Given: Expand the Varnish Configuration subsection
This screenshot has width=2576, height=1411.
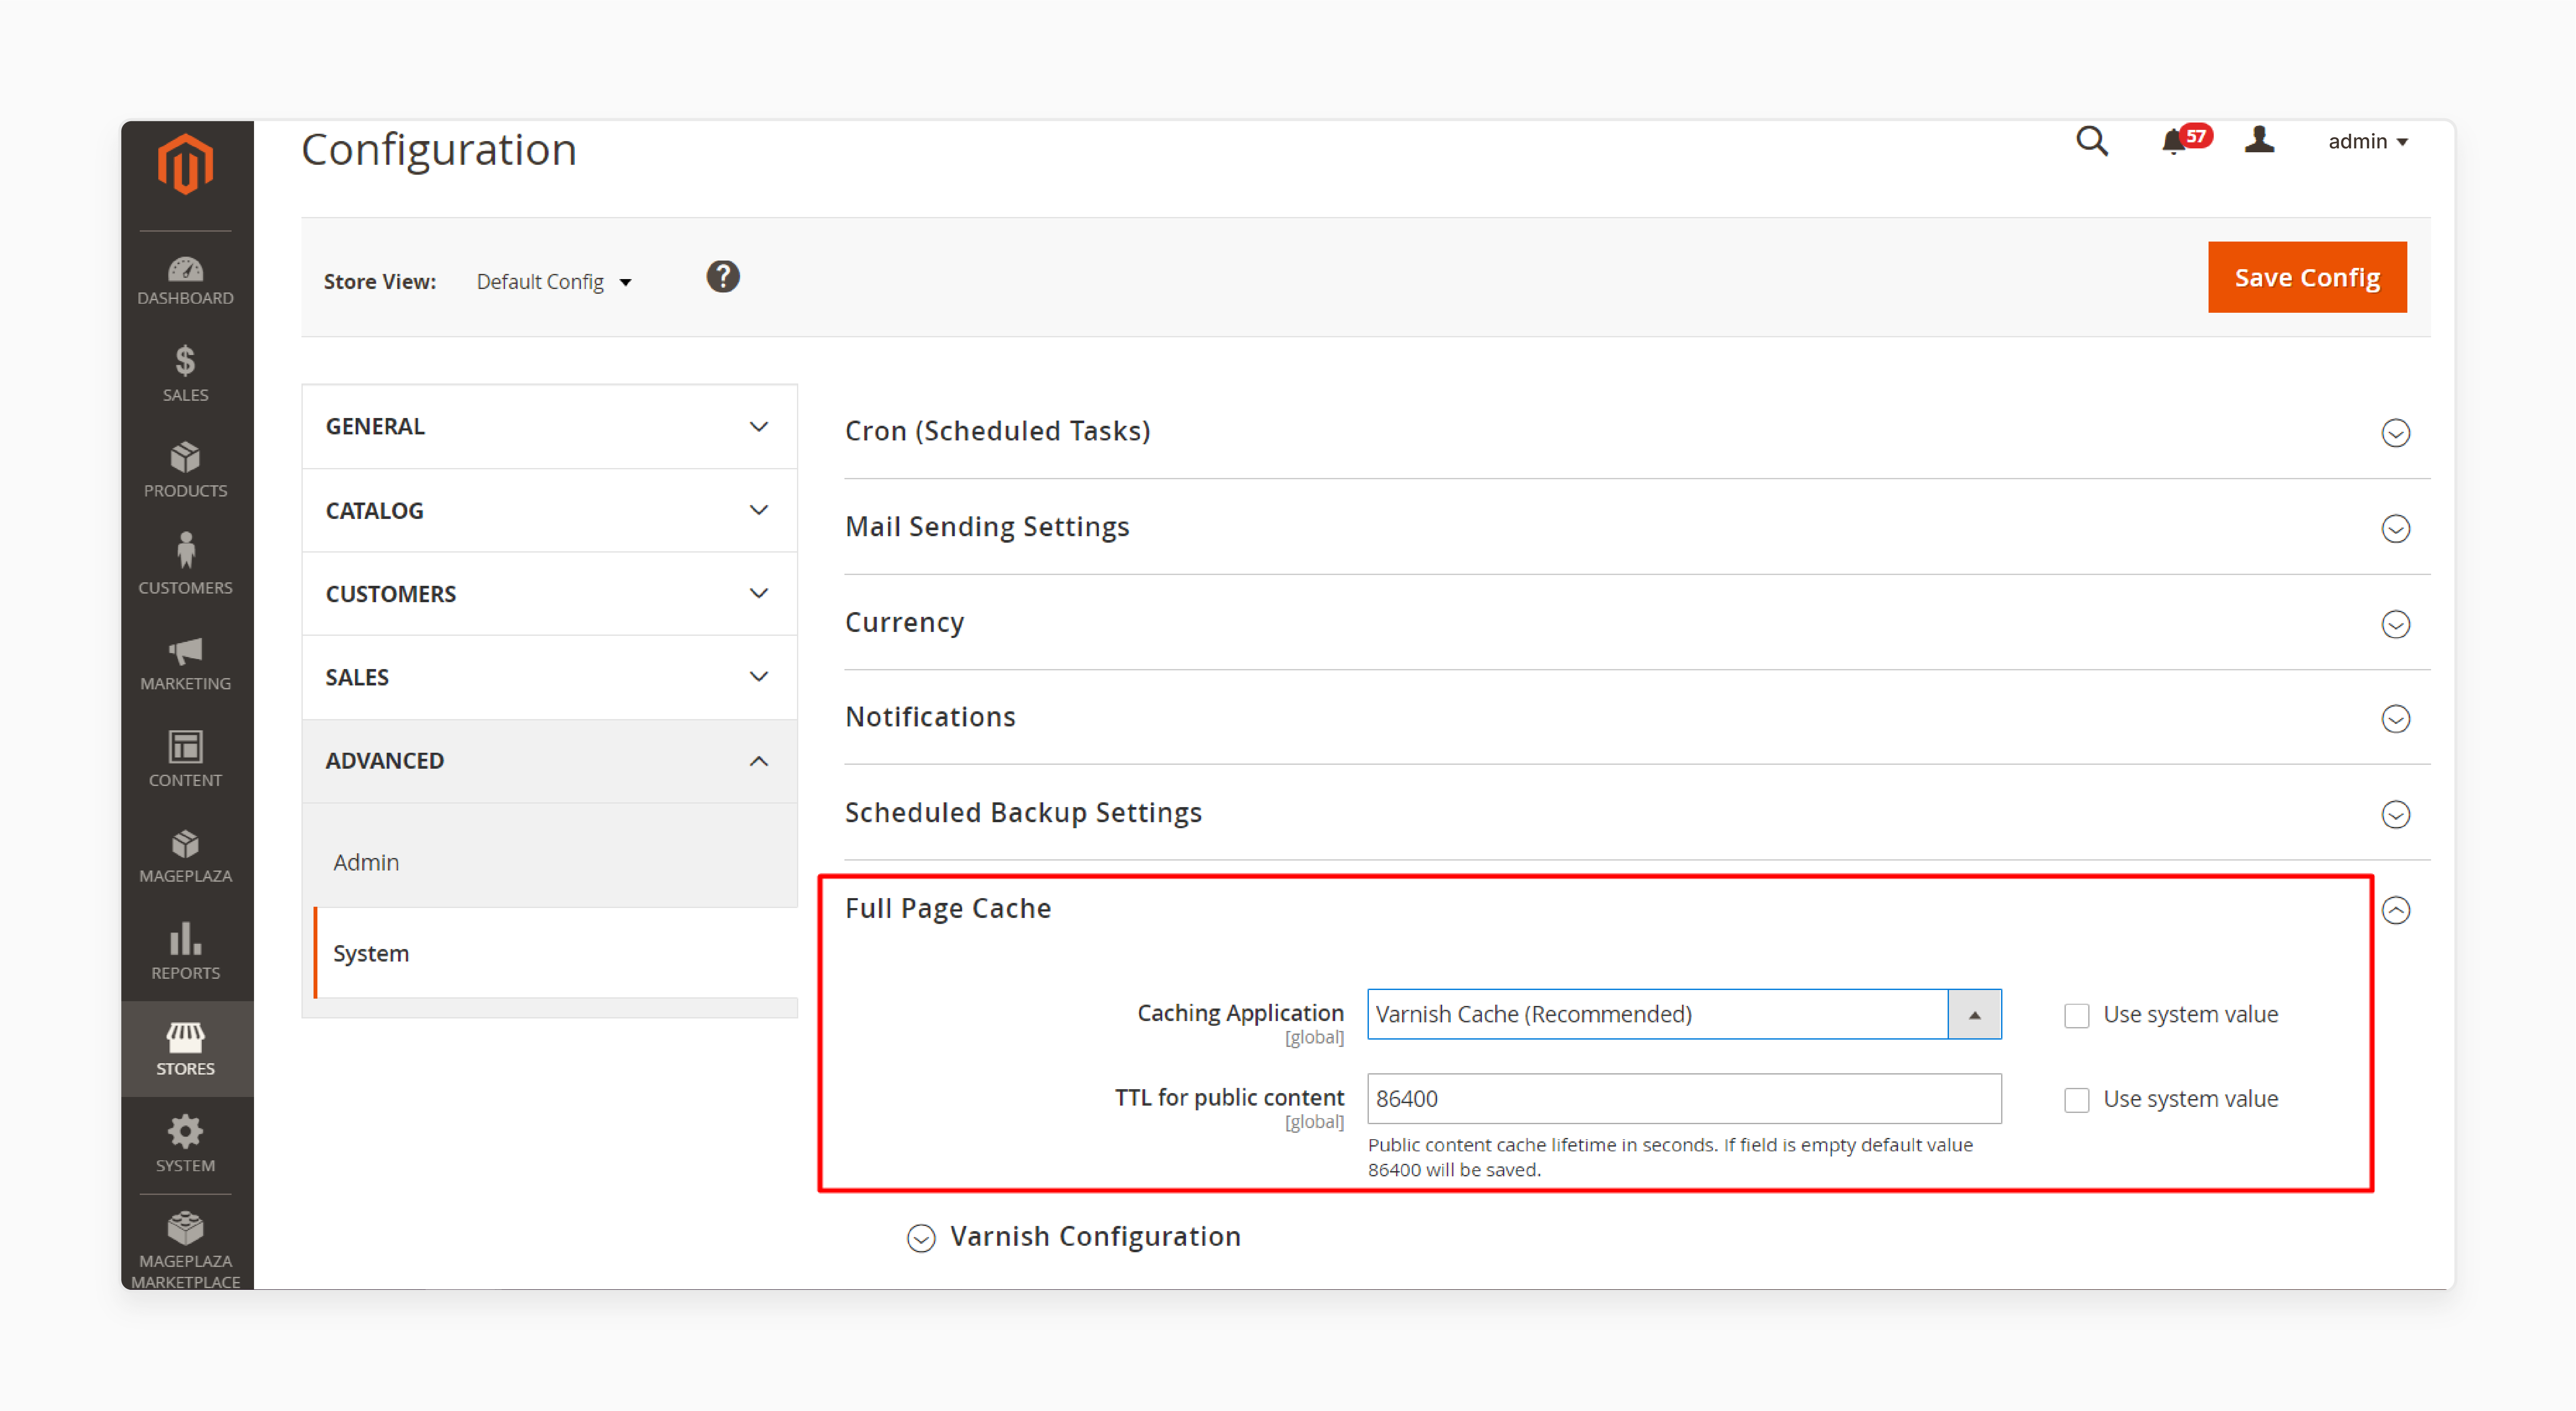Looking at the screenshot, I should click(x=1074, y=1237).
